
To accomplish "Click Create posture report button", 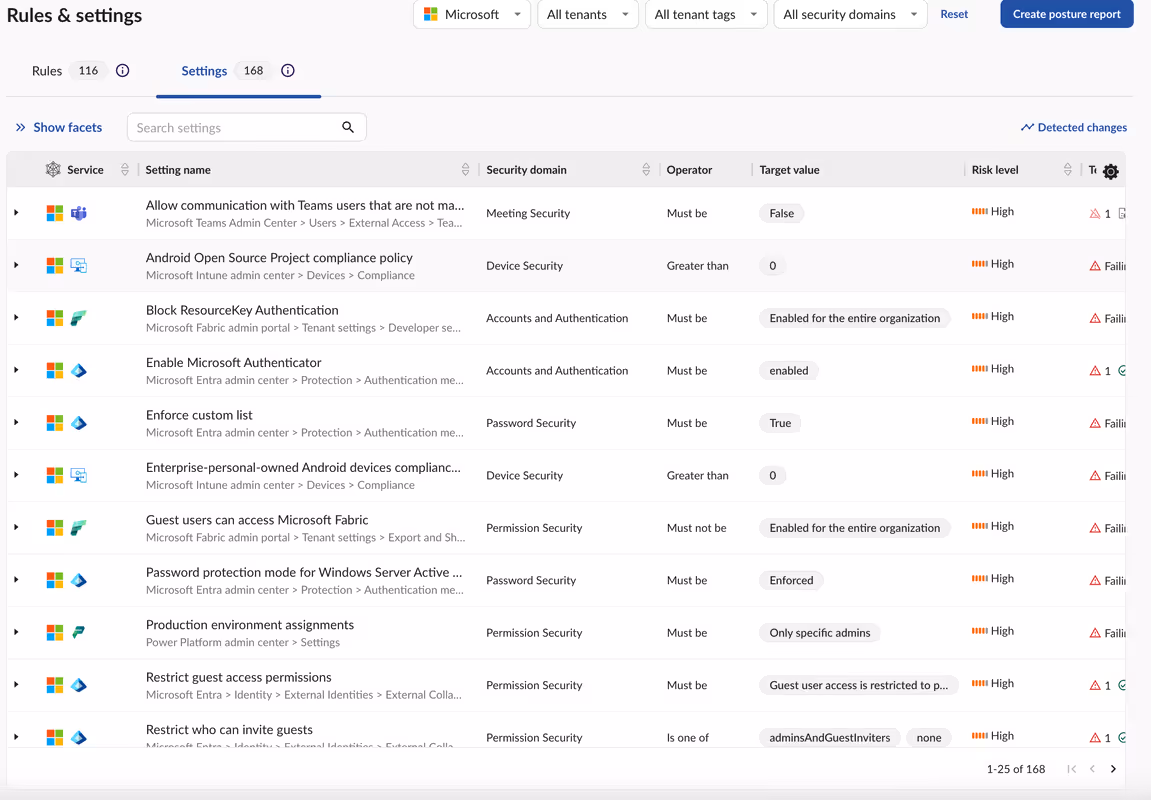I will coord(1066,14).
